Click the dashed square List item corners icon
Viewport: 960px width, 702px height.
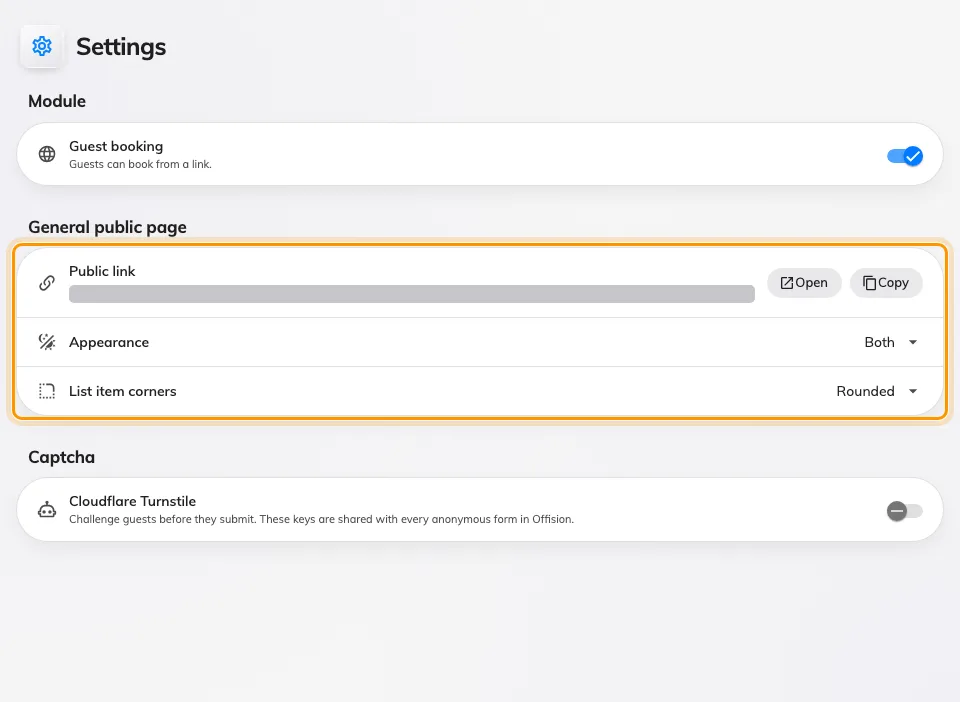click(47, 391)
